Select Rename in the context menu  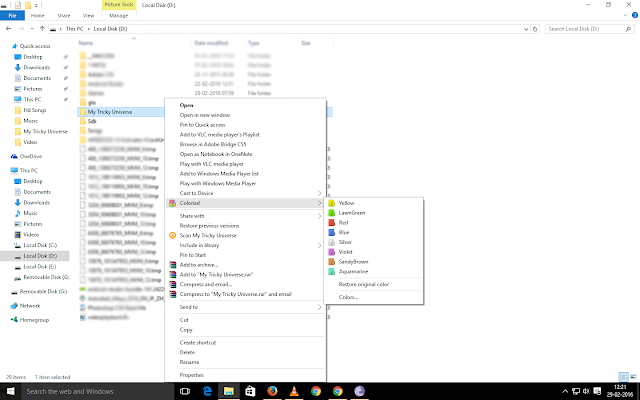pyautogui.click(x=245, y=362)
